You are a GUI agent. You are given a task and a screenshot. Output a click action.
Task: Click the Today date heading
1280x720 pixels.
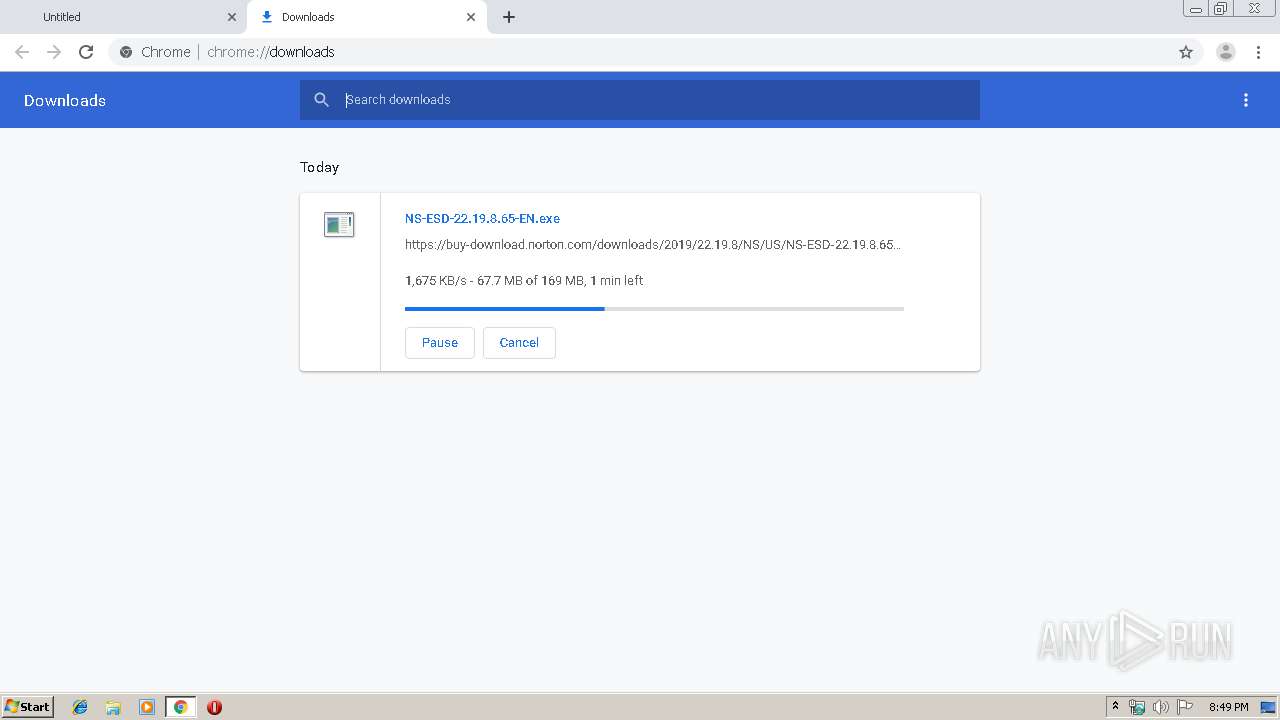320,167
